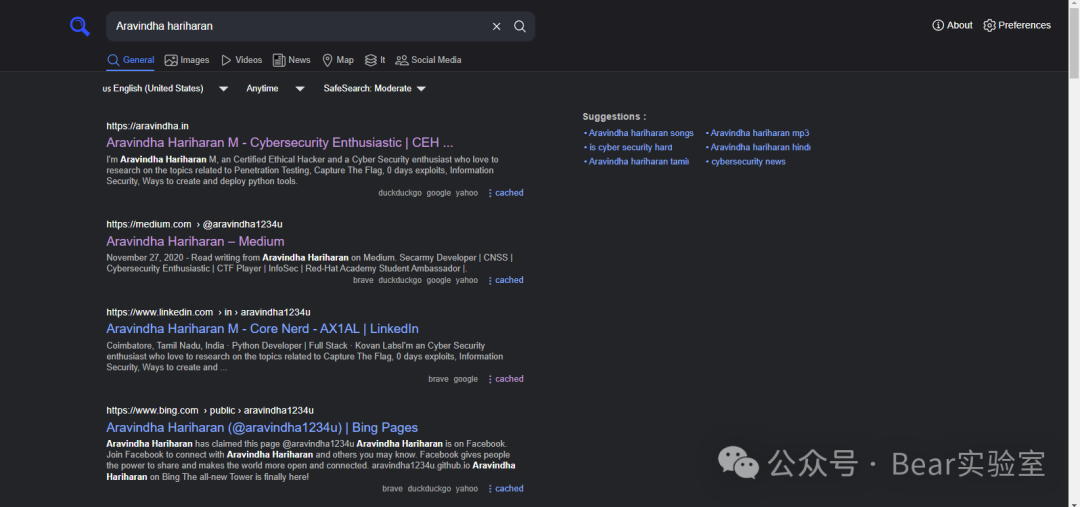Select the Map category
Image resolution: width=1080 pixels, height=507 pixels.
pyautogui.click(x=338, y=60)
